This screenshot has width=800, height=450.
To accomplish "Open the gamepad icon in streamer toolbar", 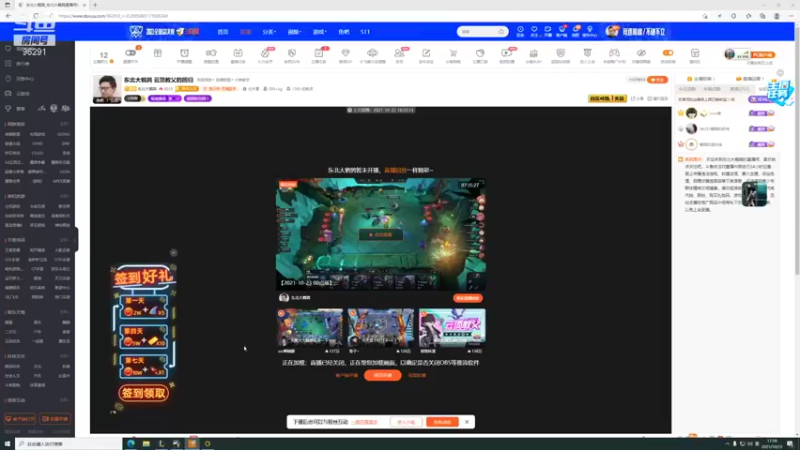I will point(614,54).
